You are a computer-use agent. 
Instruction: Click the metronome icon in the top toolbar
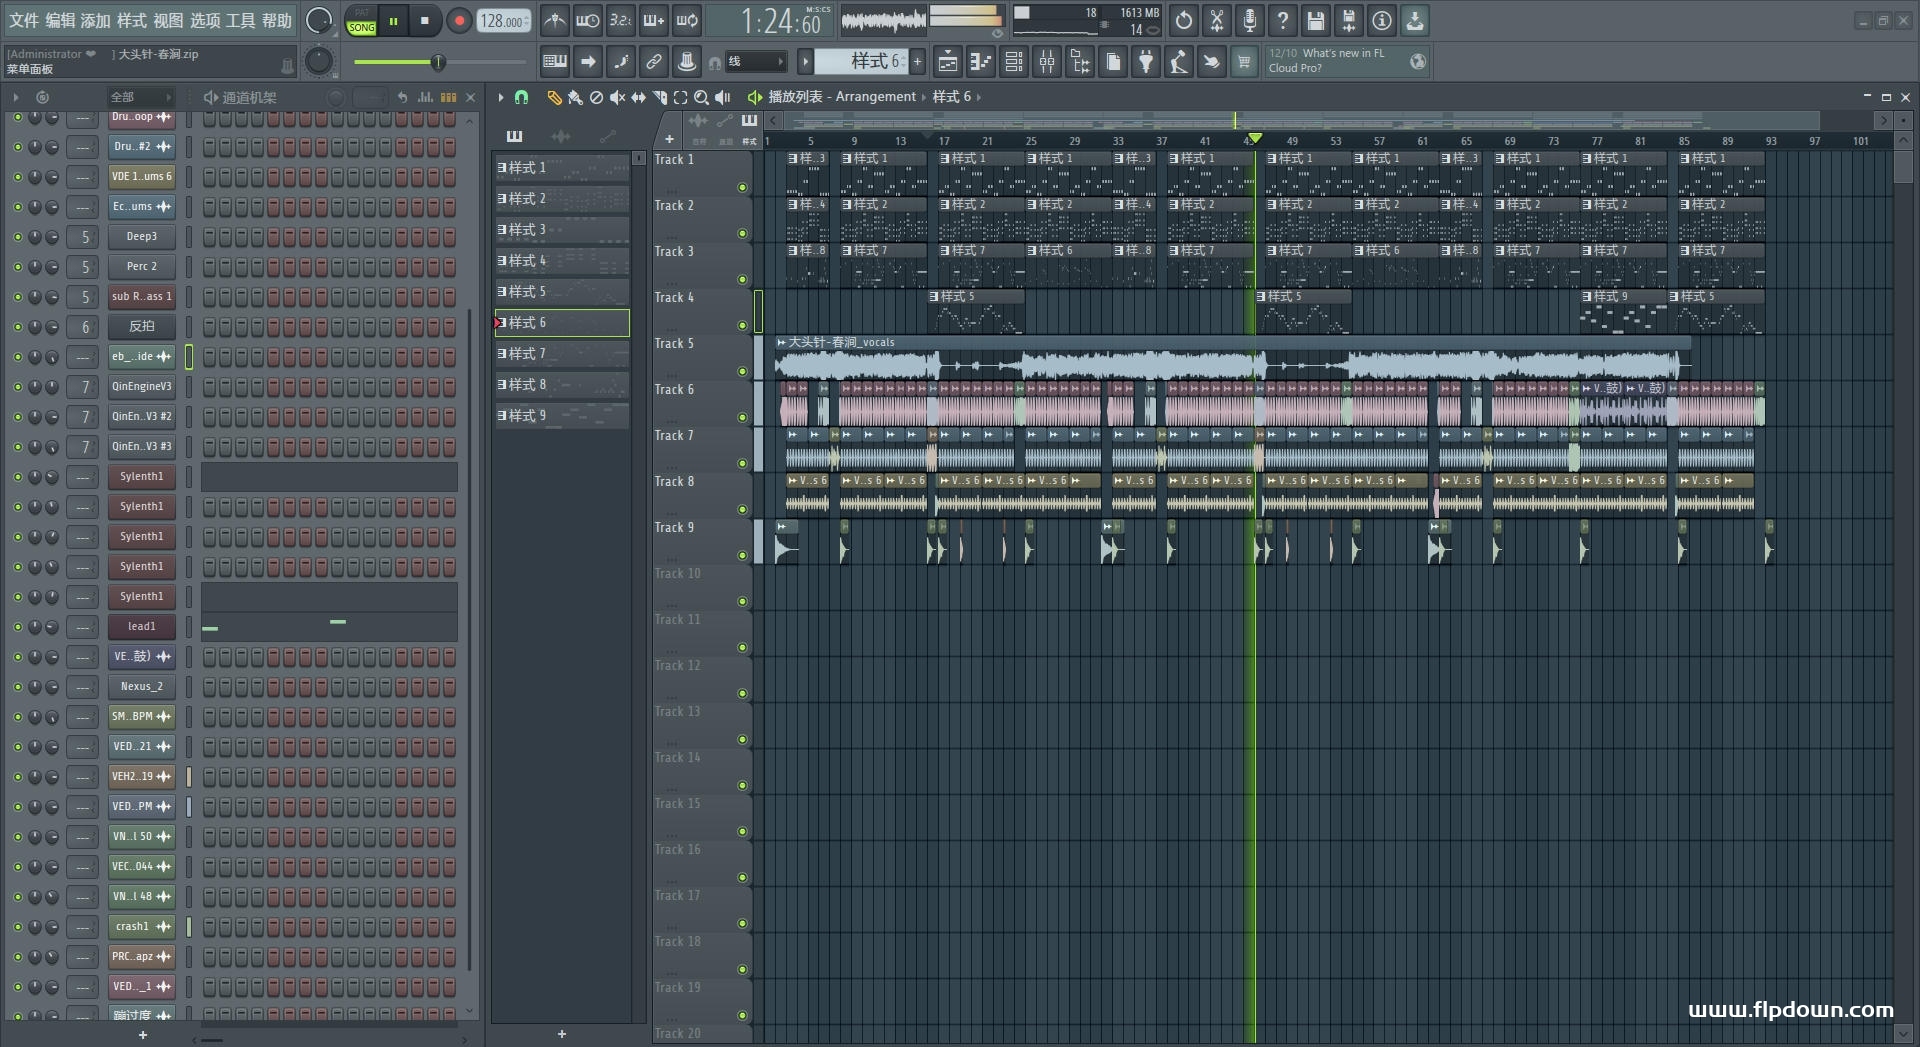555,20
